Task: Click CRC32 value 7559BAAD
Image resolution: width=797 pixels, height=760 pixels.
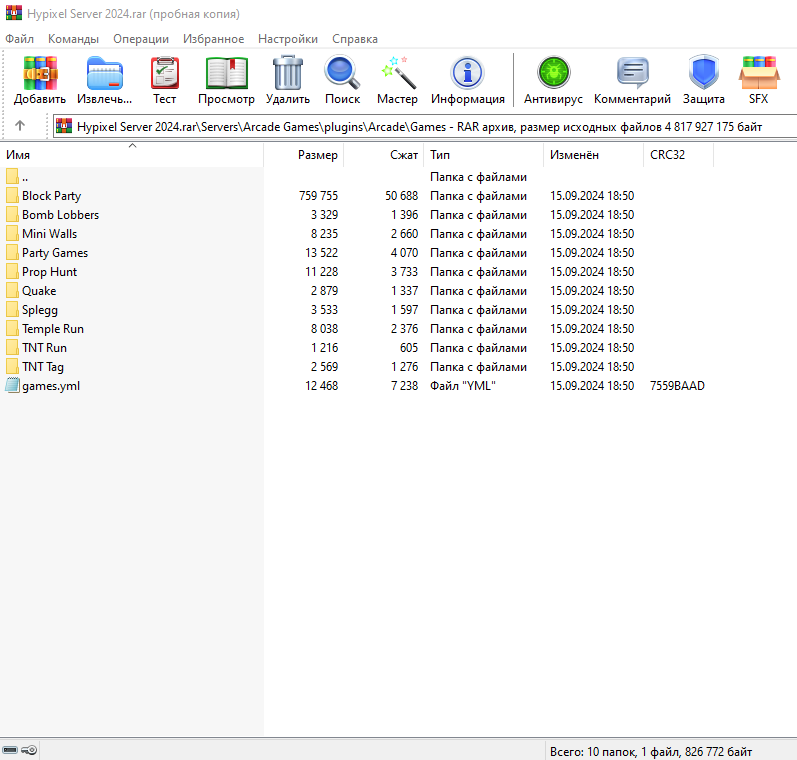Action: point(677,386)
